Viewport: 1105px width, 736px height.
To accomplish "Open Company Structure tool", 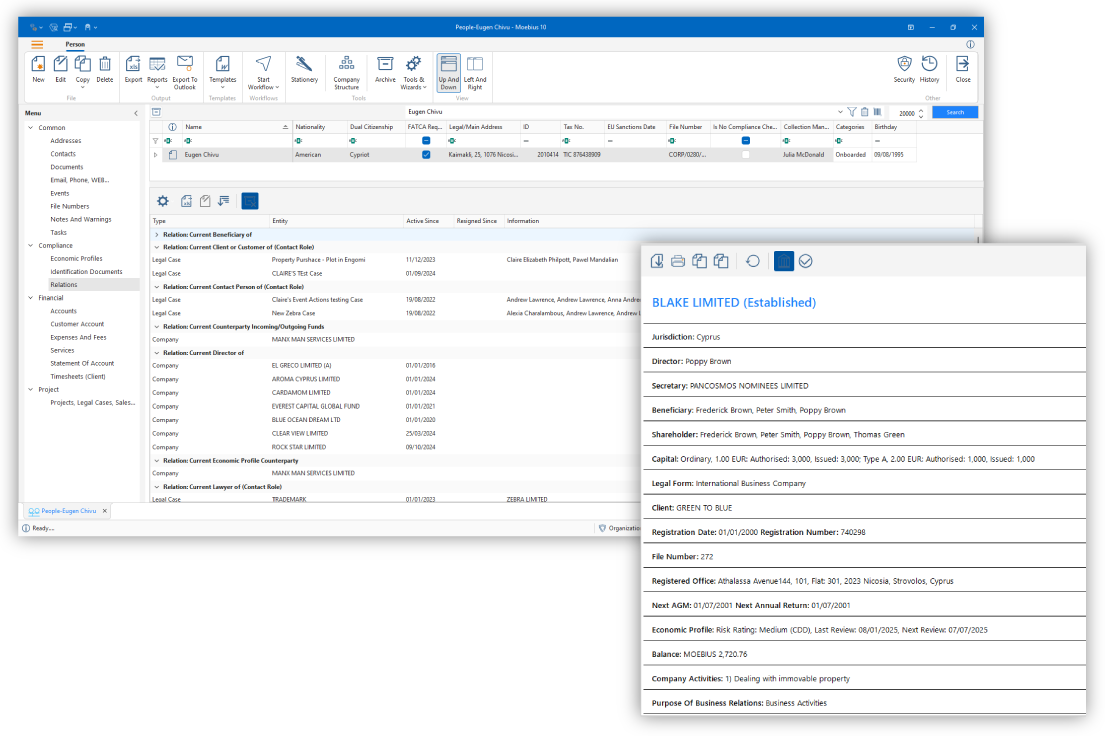I will (346, 65).
